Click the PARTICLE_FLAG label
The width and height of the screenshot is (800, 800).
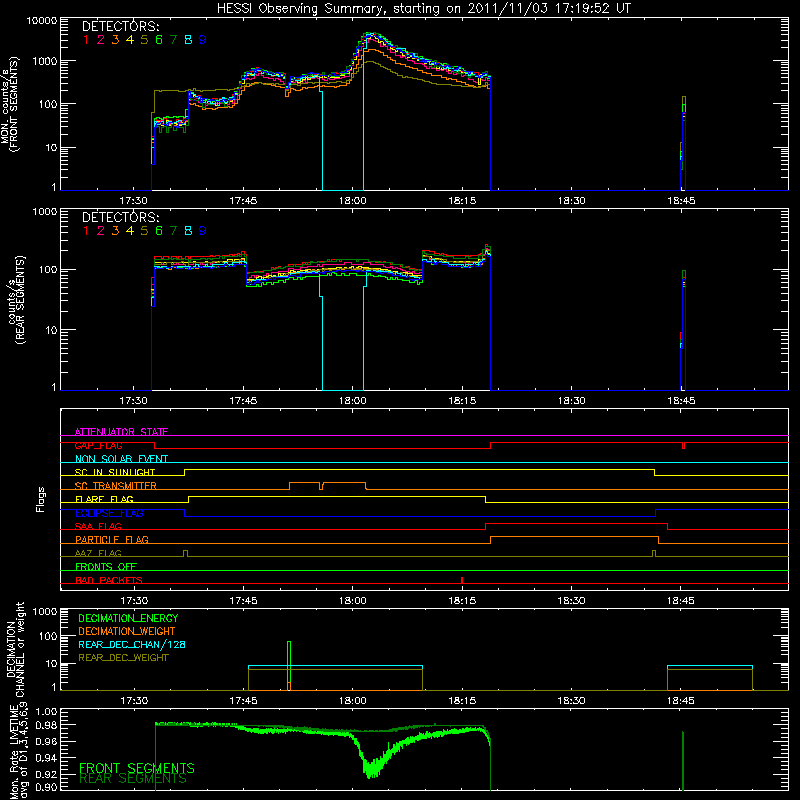112,540
